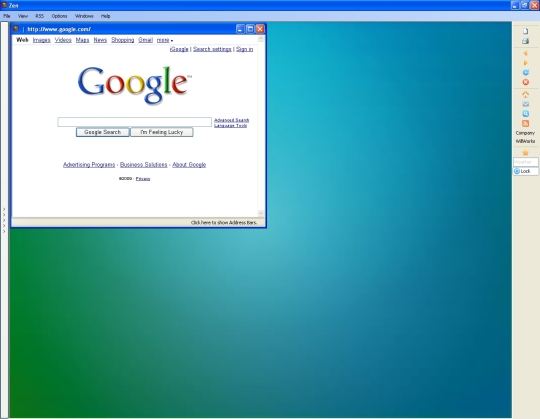
Task: Open the Language Tools link
Action: 230,126
